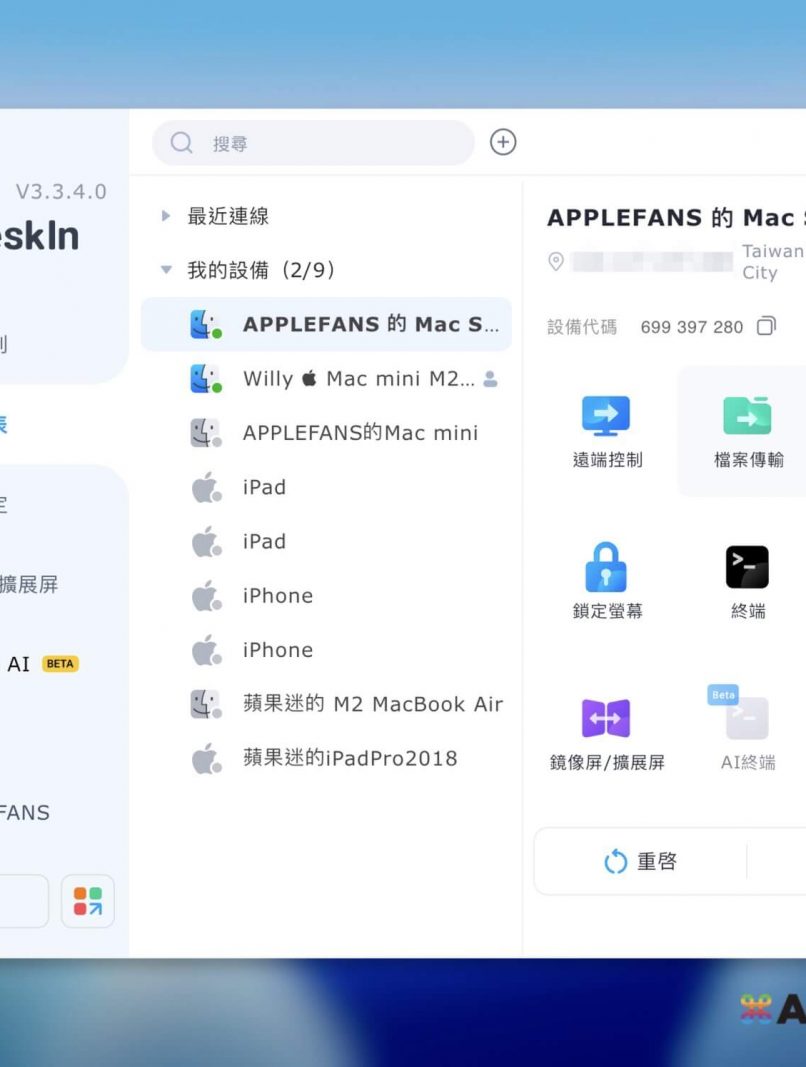Select 蘋果迷的iPadPro2018 device
Viewport: 806px width, 1067px height.
[x=349, y=758]
